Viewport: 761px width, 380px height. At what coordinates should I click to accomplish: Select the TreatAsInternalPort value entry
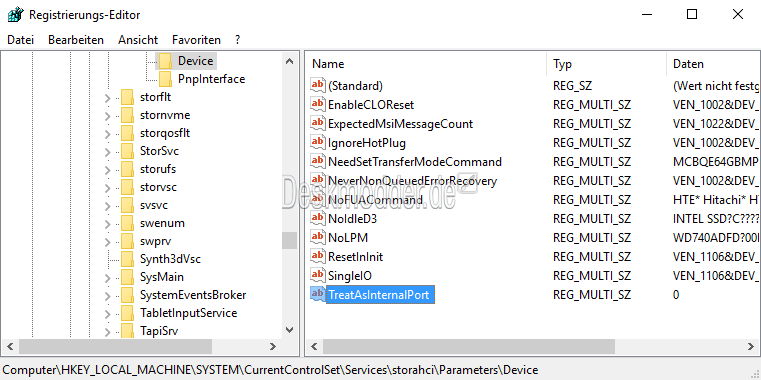379,295
